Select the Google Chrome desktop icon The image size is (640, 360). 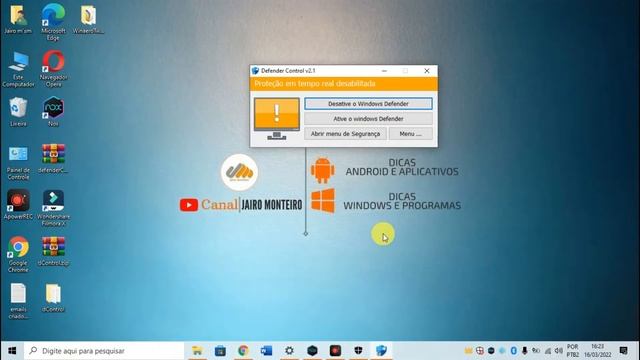(x=18, y=254)
